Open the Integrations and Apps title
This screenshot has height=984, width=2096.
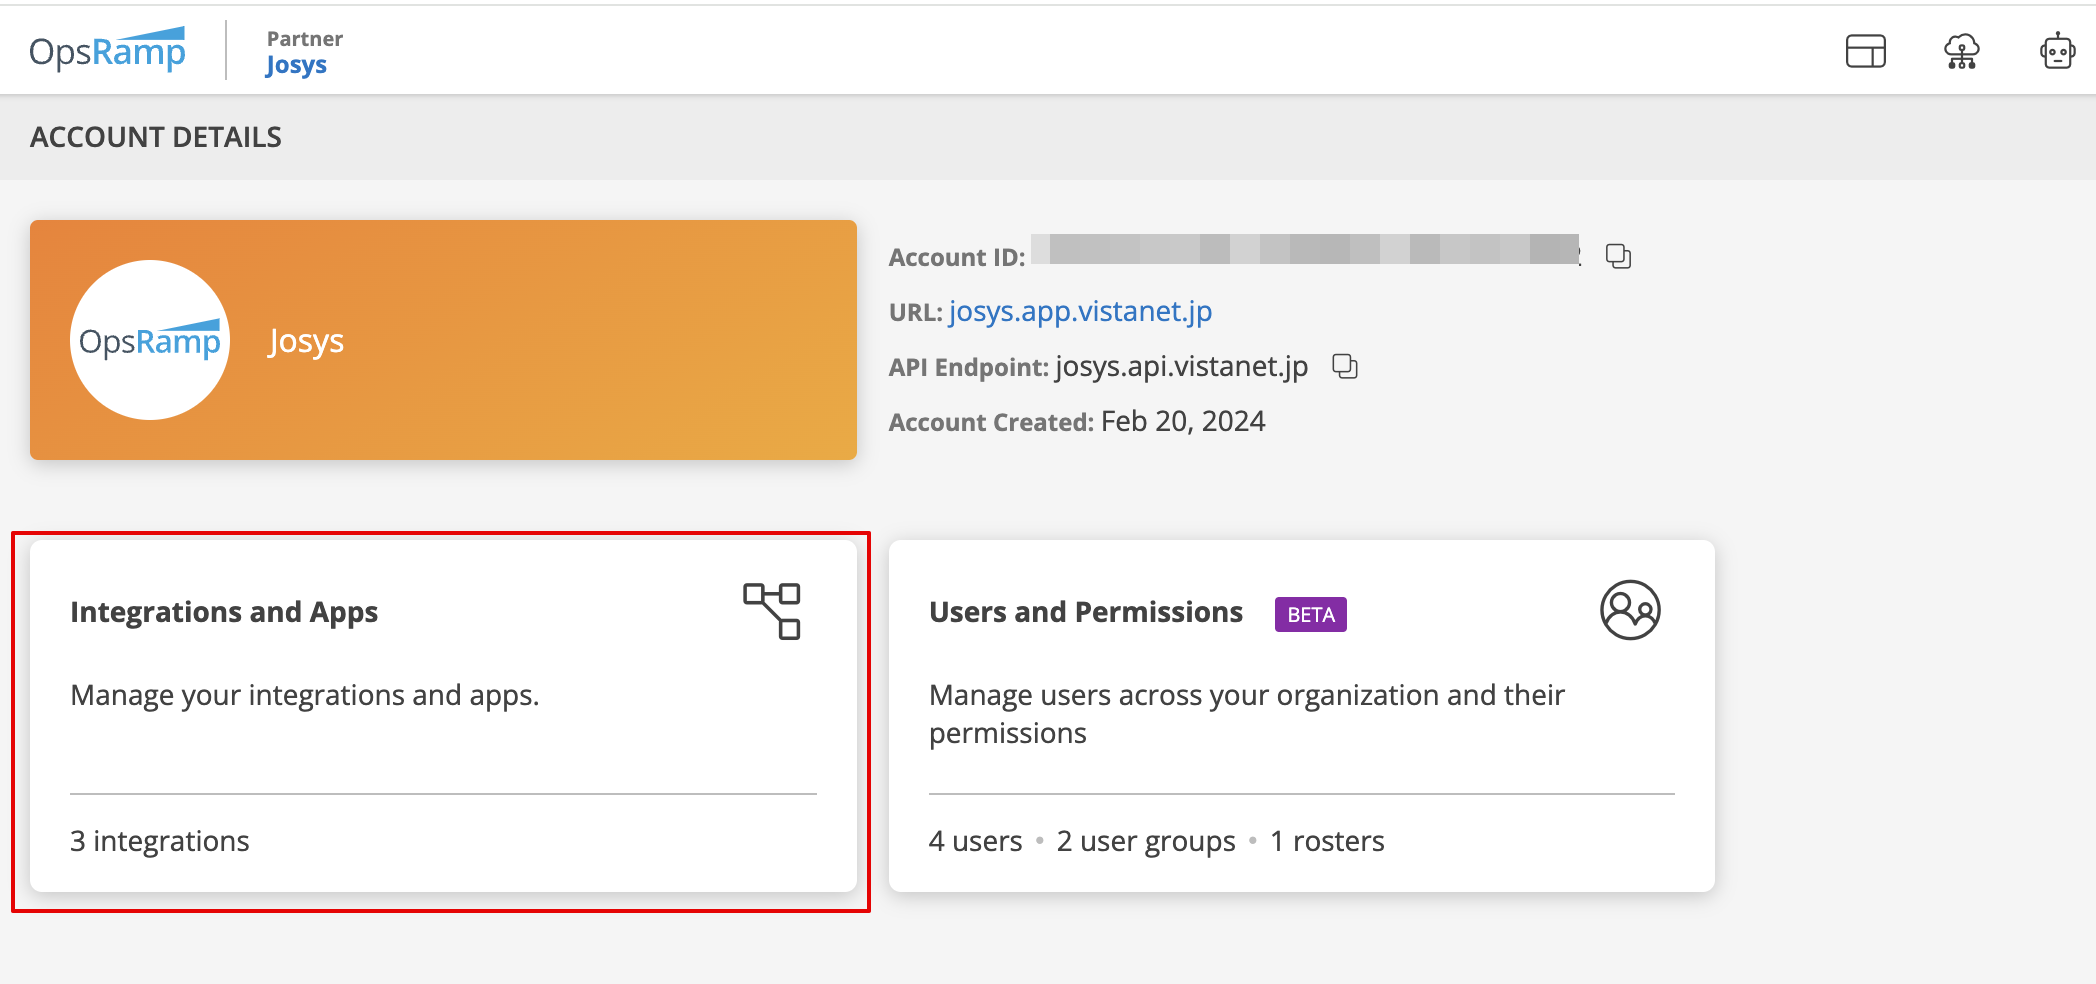click(224, 612)
